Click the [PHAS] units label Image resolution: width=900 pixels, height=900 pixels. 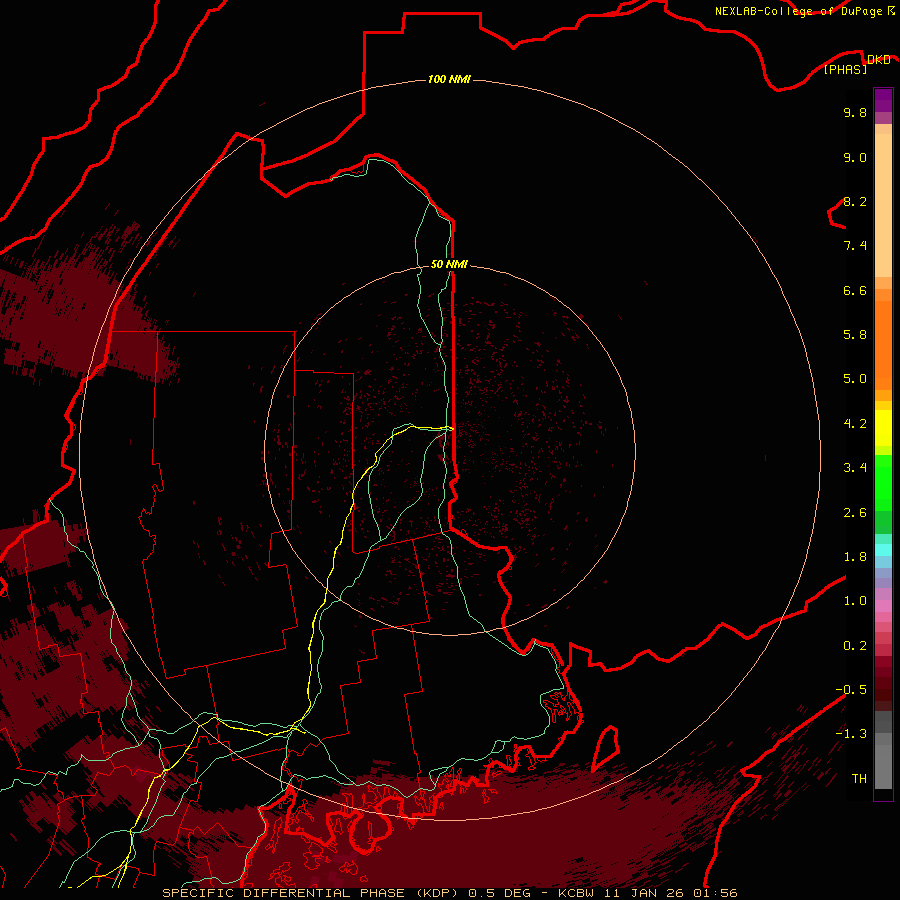coord(845,69)
